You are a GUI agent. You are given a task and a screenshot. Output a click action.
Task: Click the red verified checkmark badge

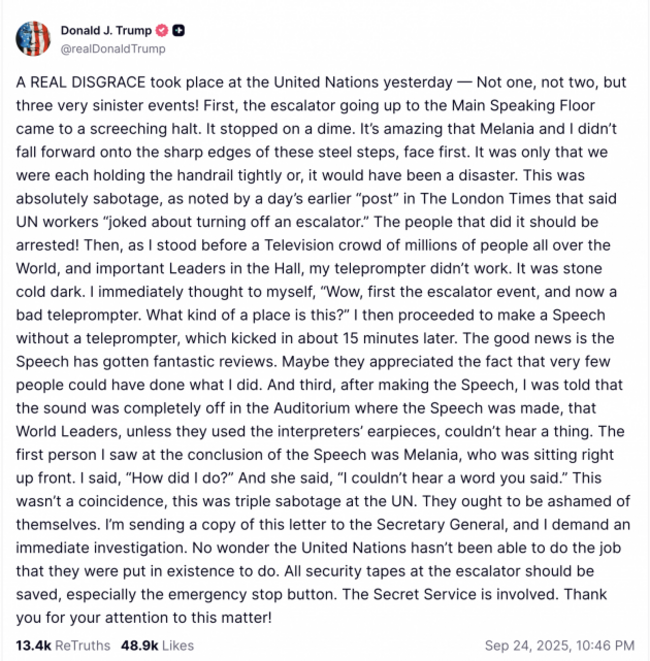click(161, 30)
